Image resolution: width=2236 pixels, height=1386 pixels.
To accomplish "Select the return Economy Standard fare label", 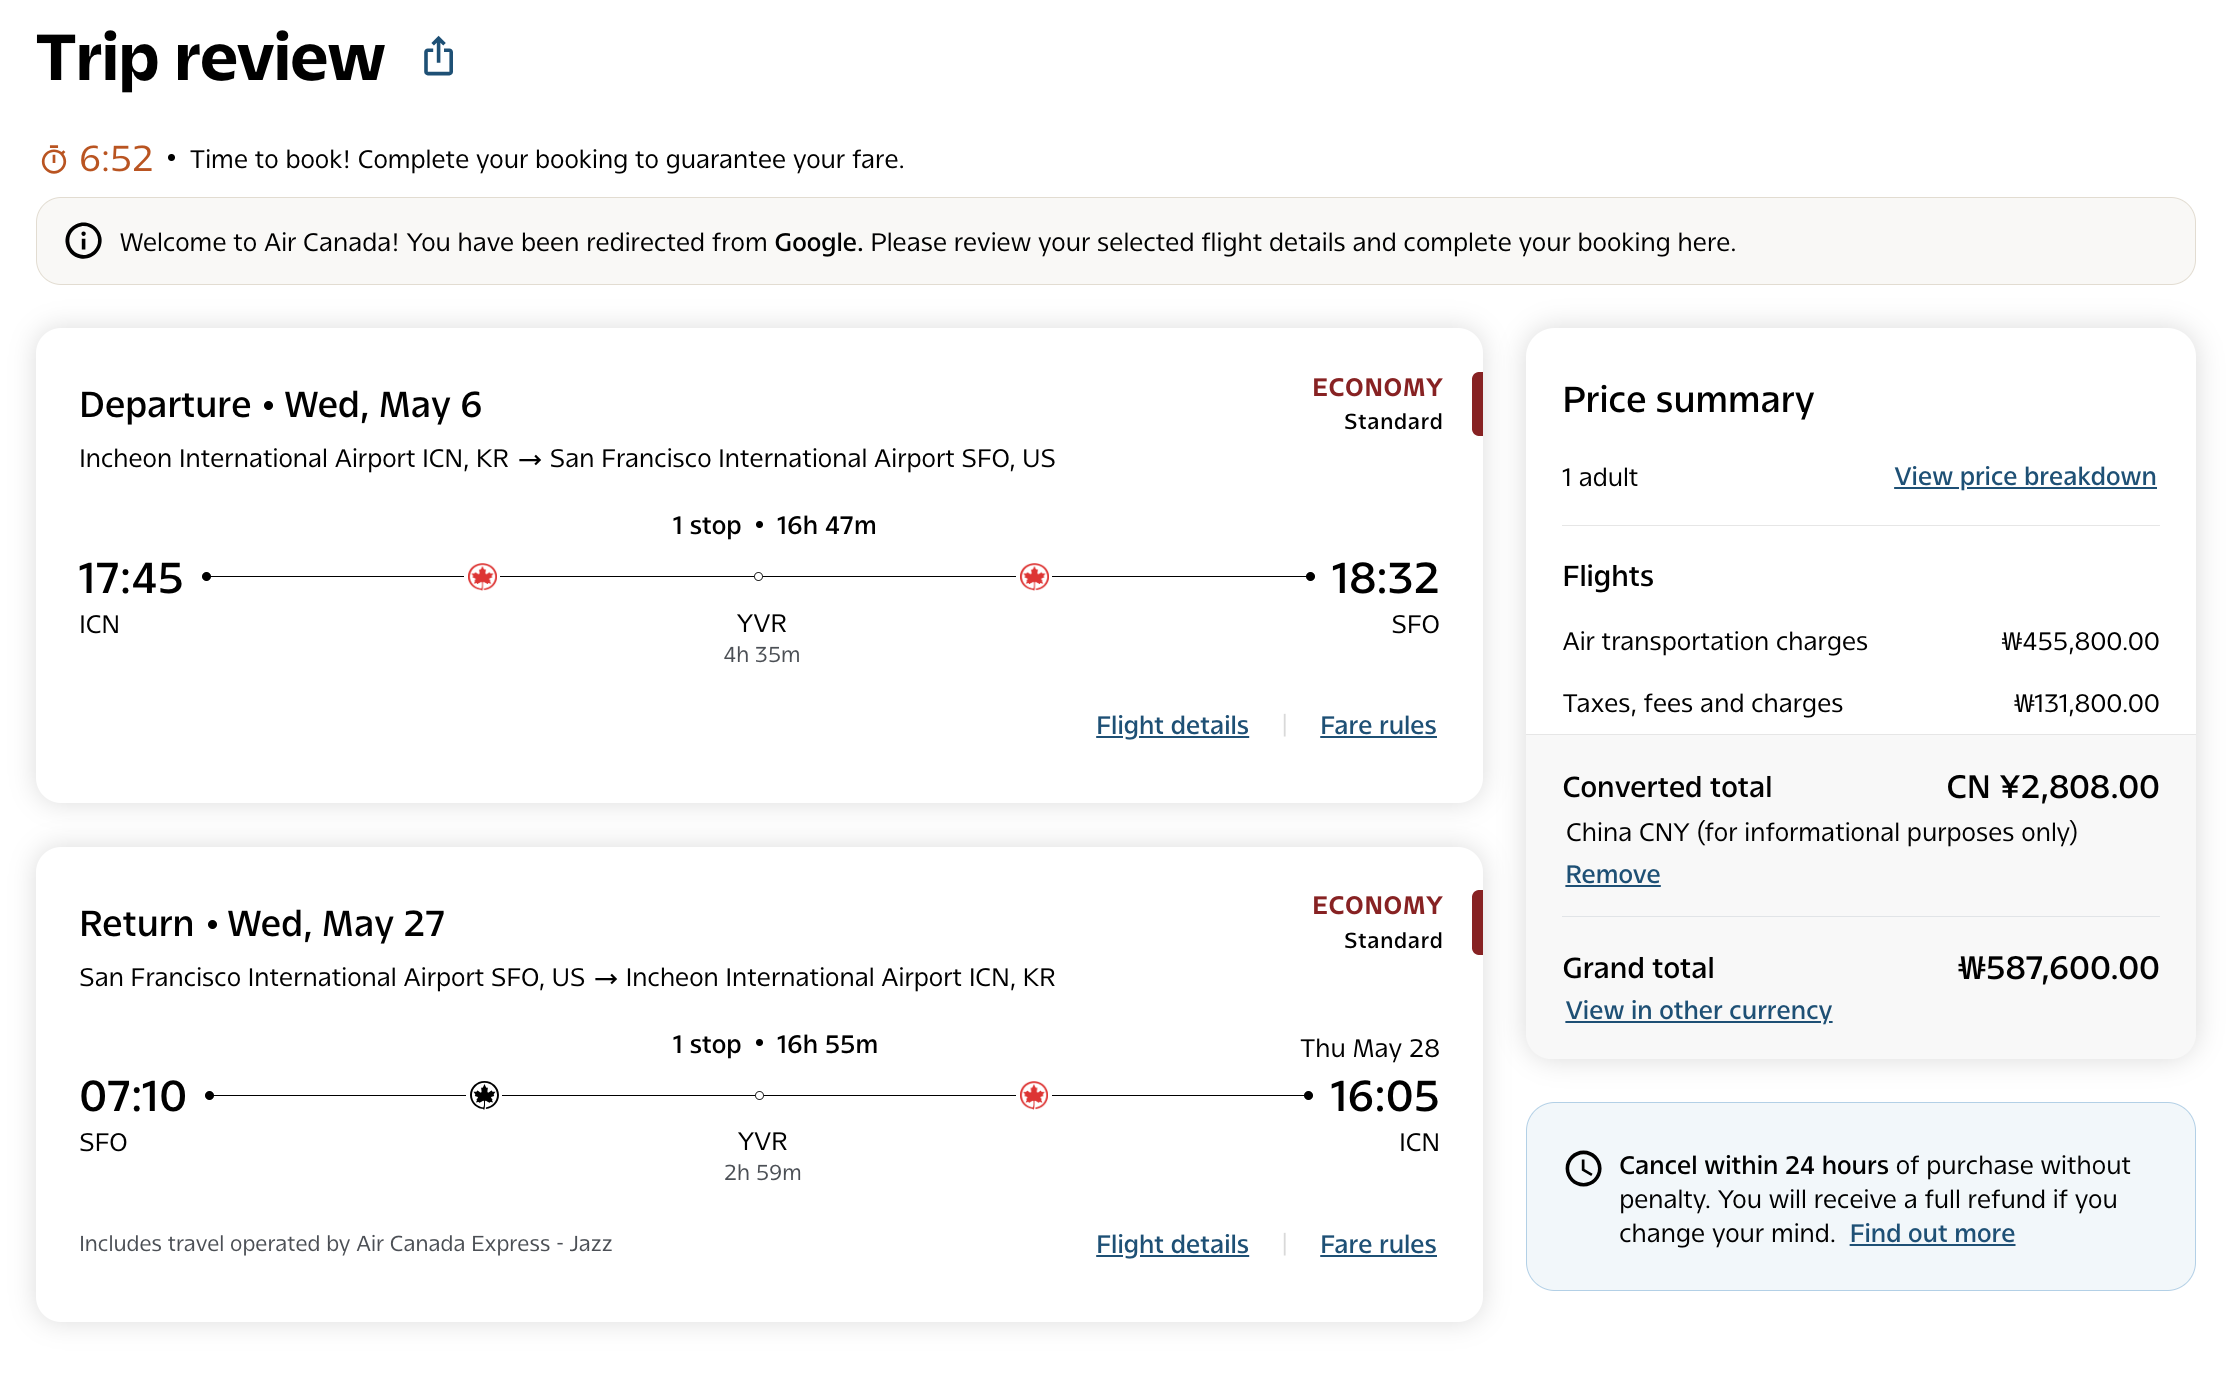I will point(1377,921).
